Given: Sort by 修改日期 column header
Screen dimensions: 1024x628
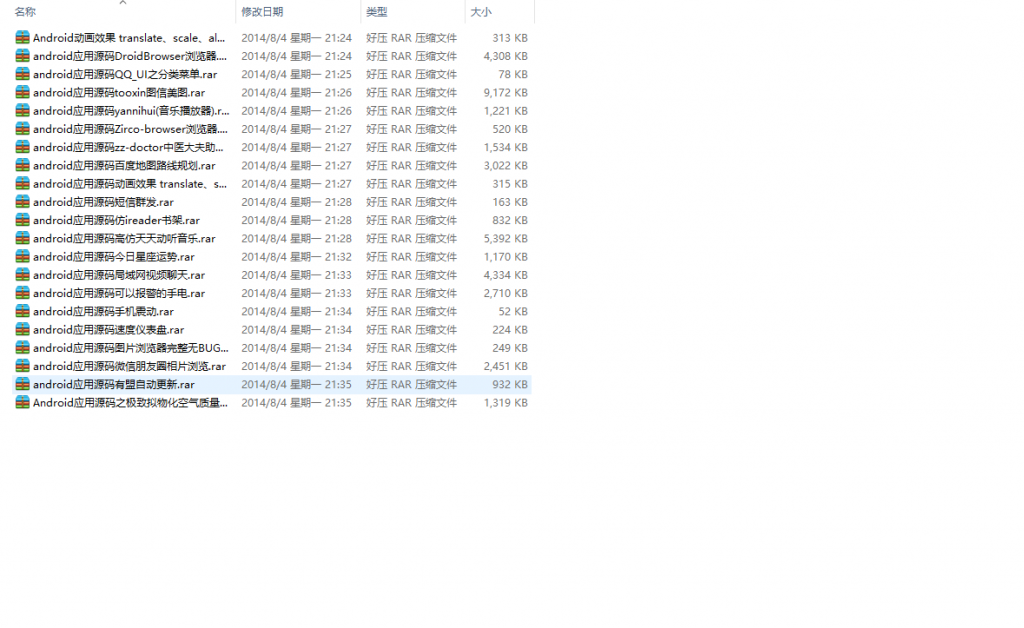Looking at the screenshot, I should 262,12.
